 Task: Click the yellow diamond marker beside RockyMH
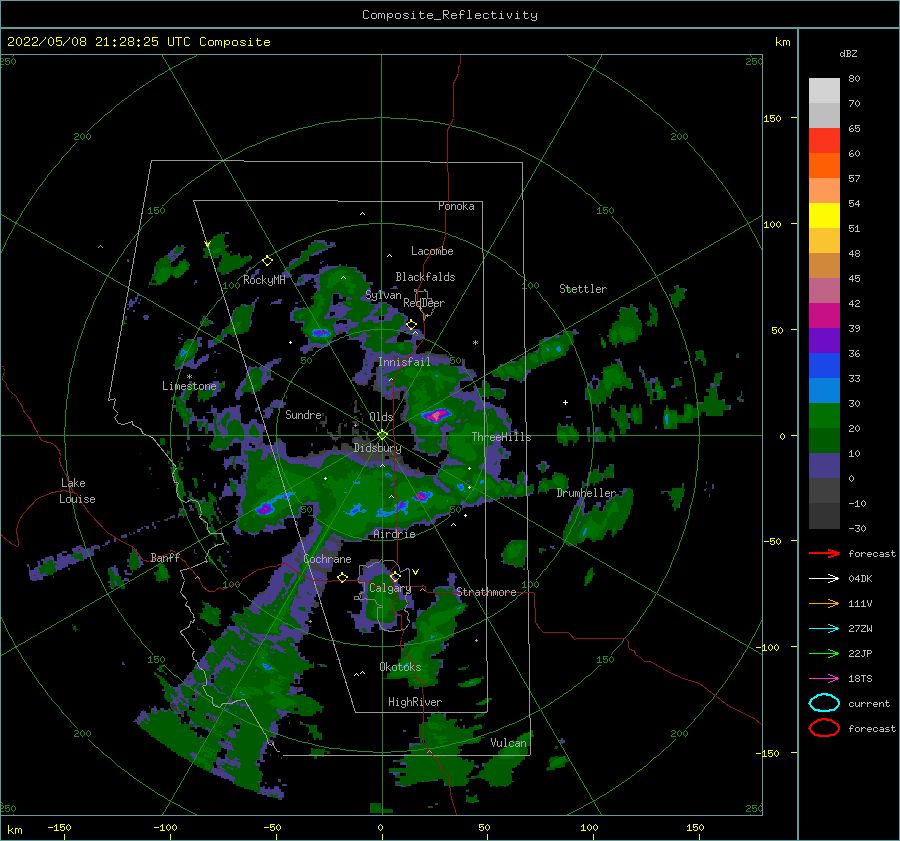click(267, 261)
